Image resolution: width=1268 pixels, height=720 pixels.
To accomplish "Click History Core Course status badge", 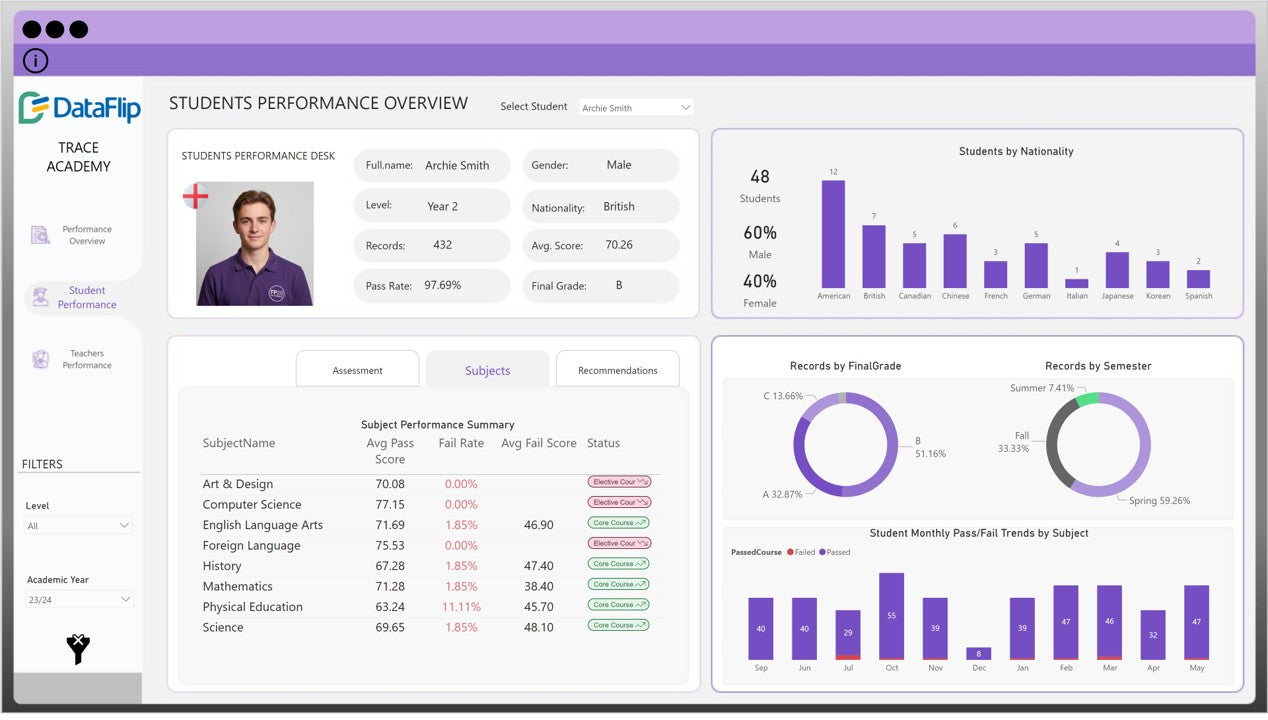I will [619, 563].
